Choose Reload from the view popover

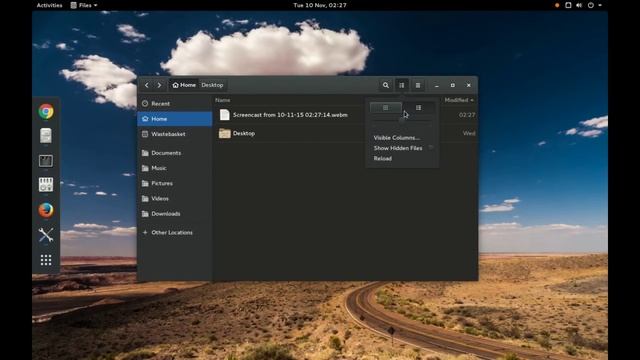[383, 158]
